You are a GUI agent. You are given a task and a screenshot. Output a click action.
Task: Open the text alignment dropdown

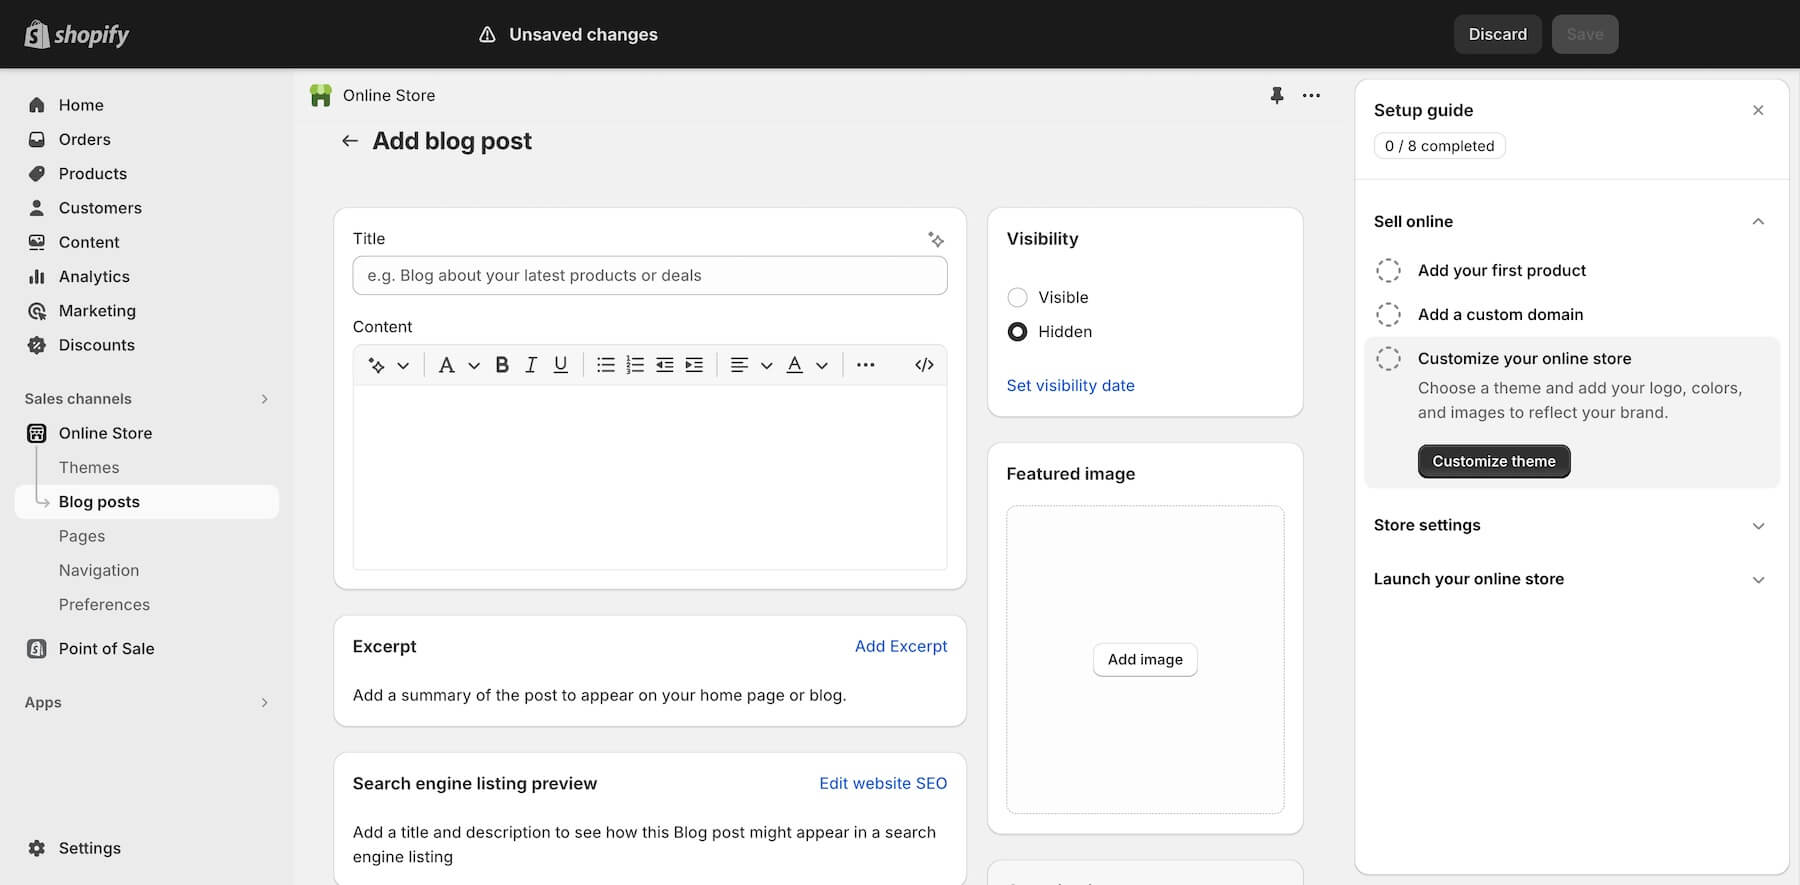coord(751,365)
